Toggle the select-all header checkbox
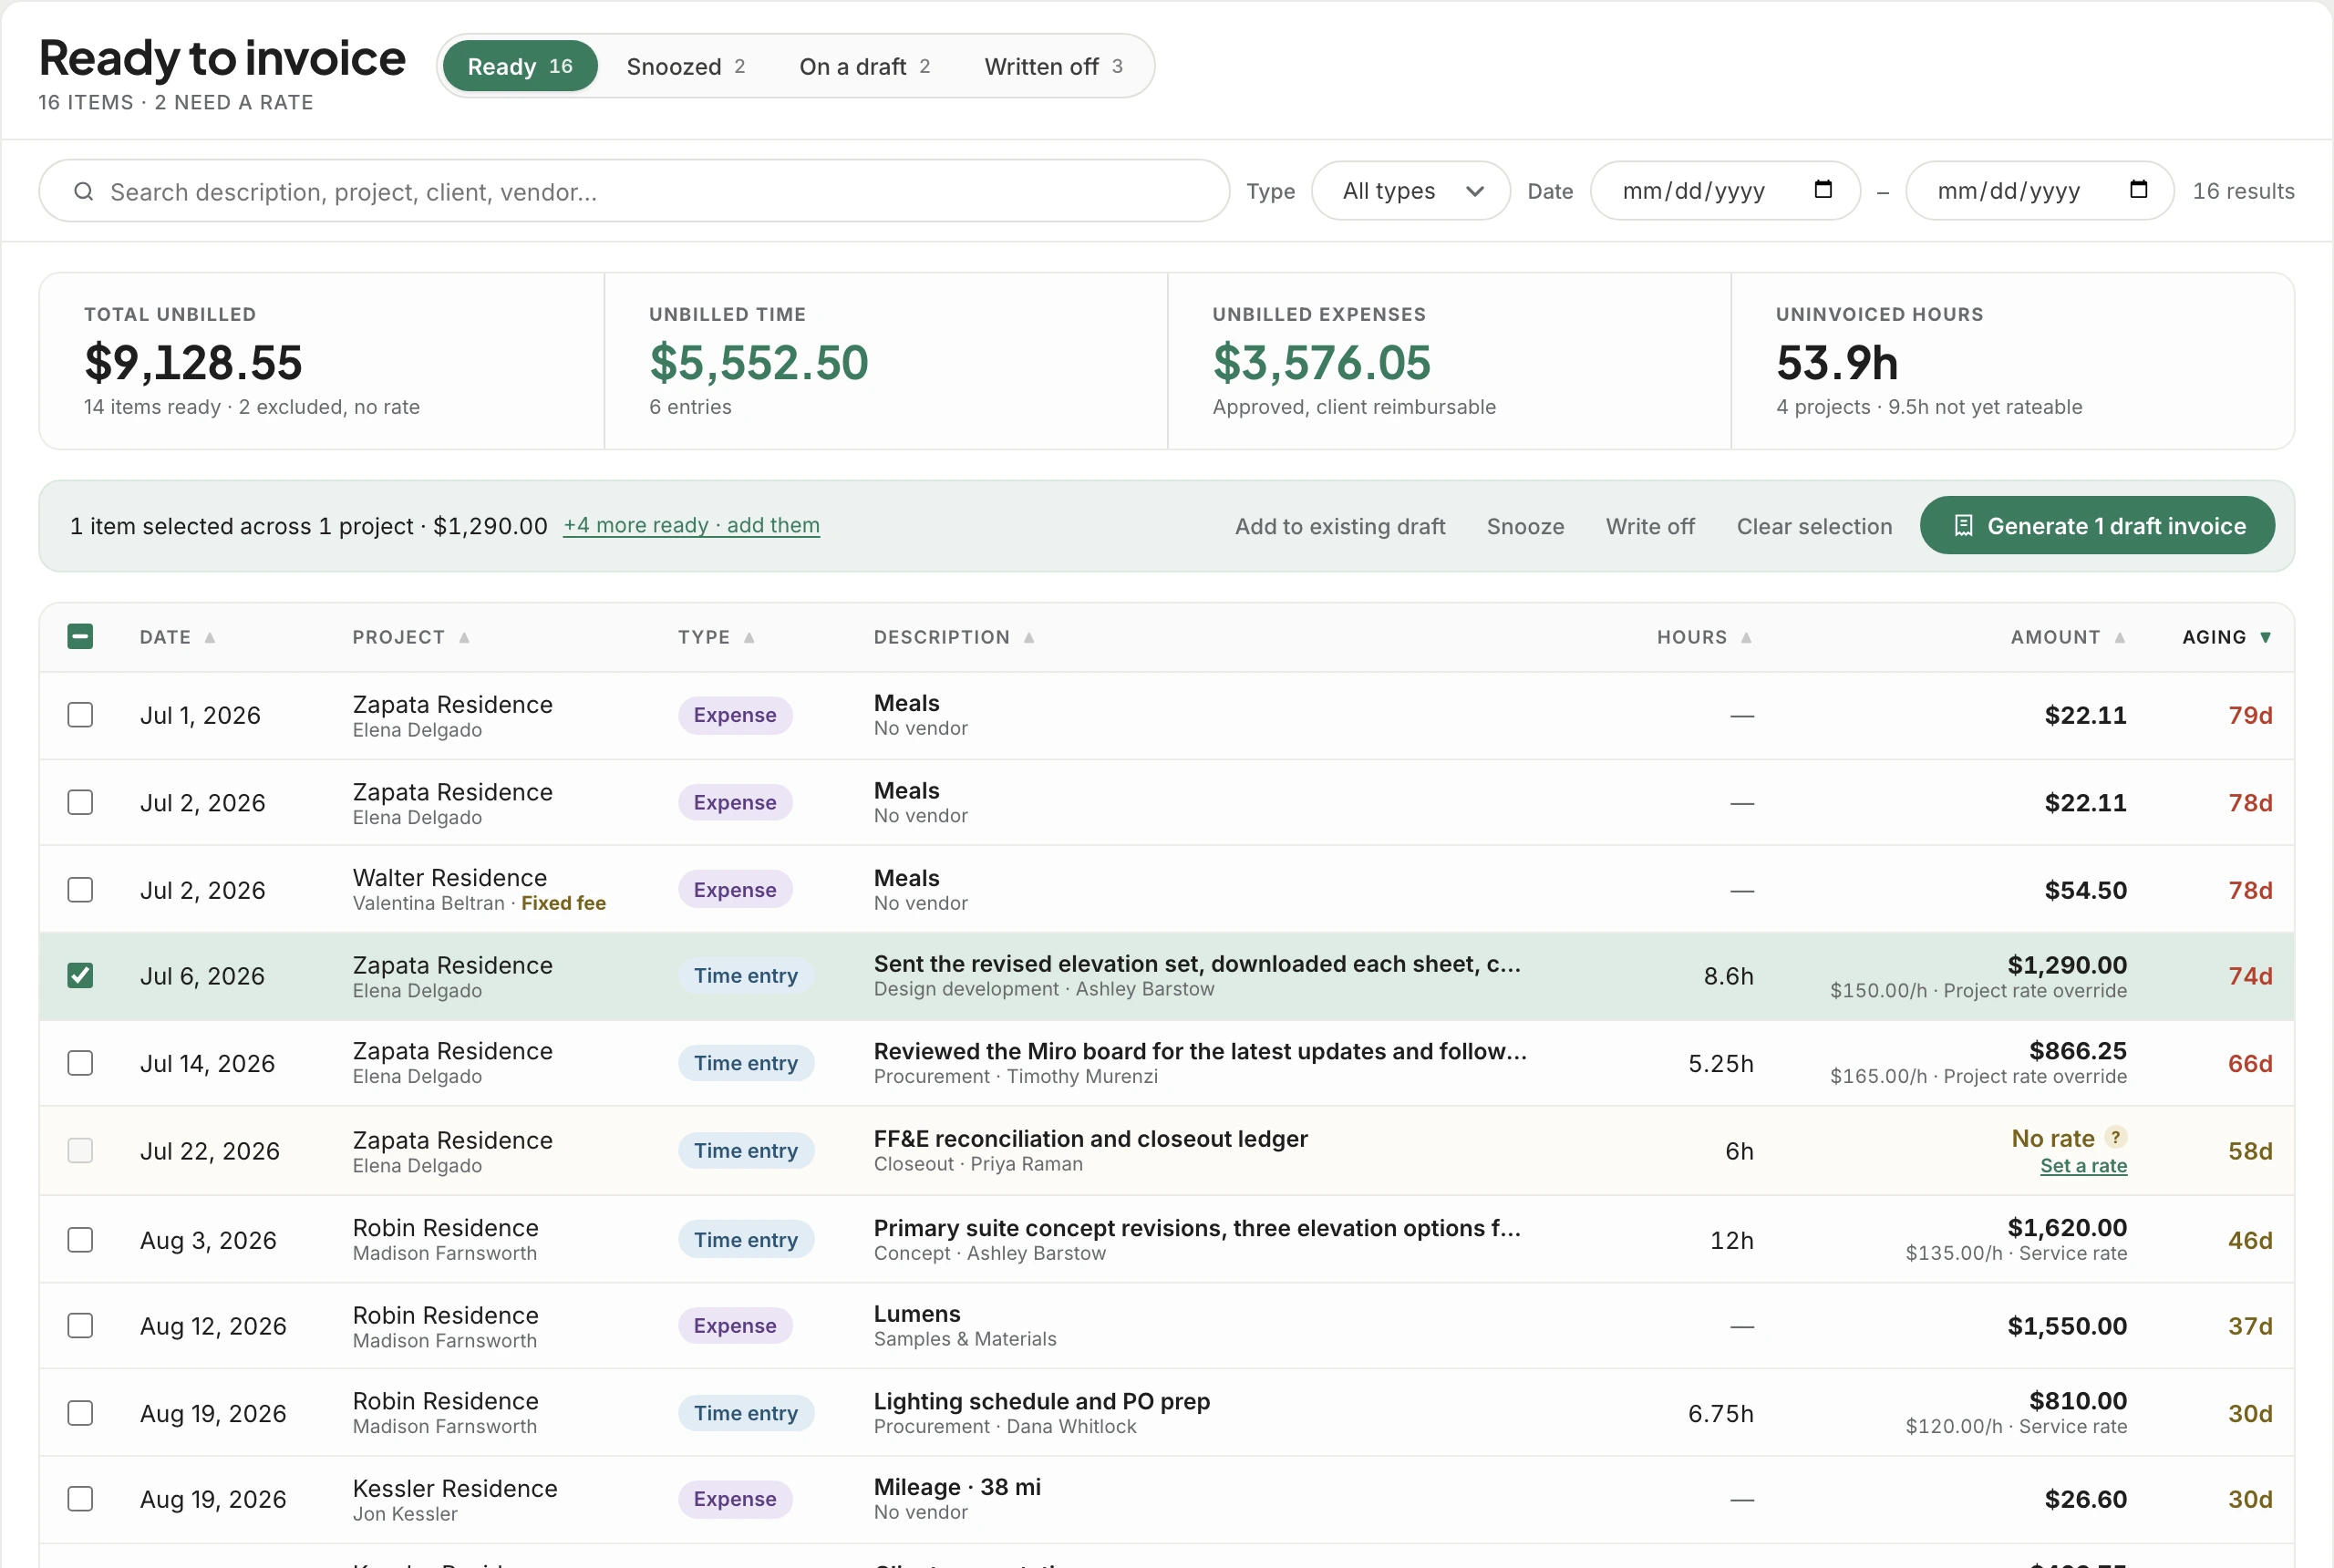Viewport: 2334px width, 1568px height. pyautogui.click(x=80, y=637)
